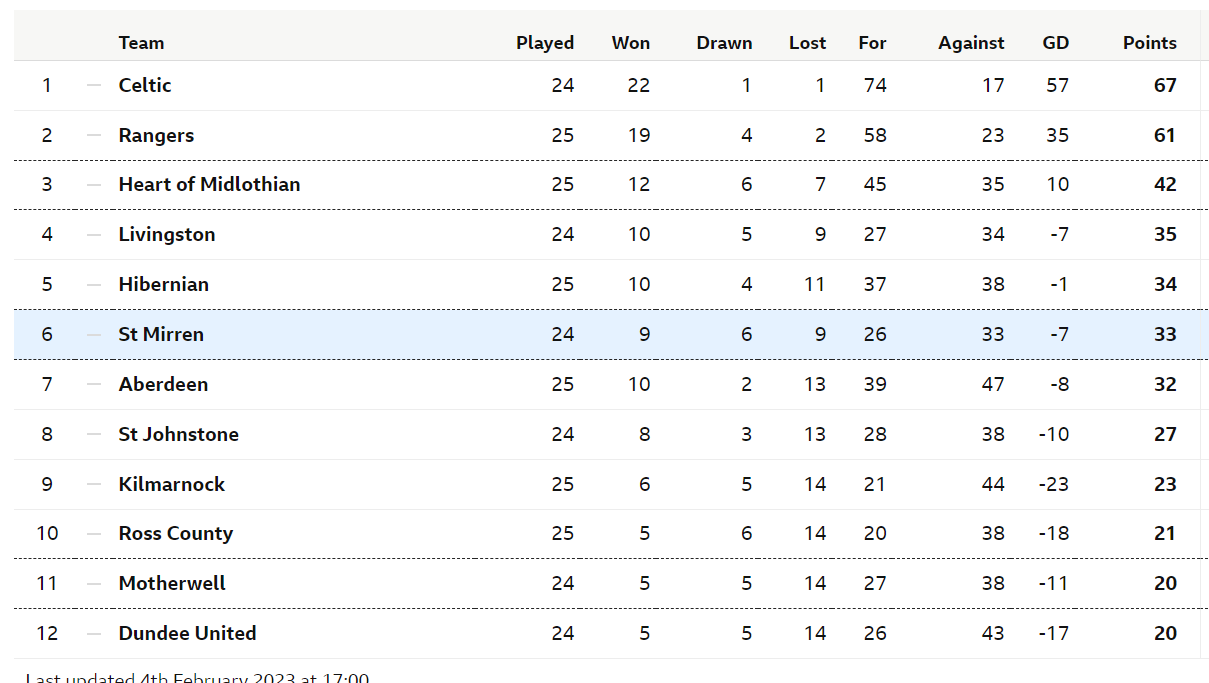Click the no-movement dash icon beside Aberdeen
Image resolution: width=1209 pixels, height=683 pixels.
click(x=94, y=384)
